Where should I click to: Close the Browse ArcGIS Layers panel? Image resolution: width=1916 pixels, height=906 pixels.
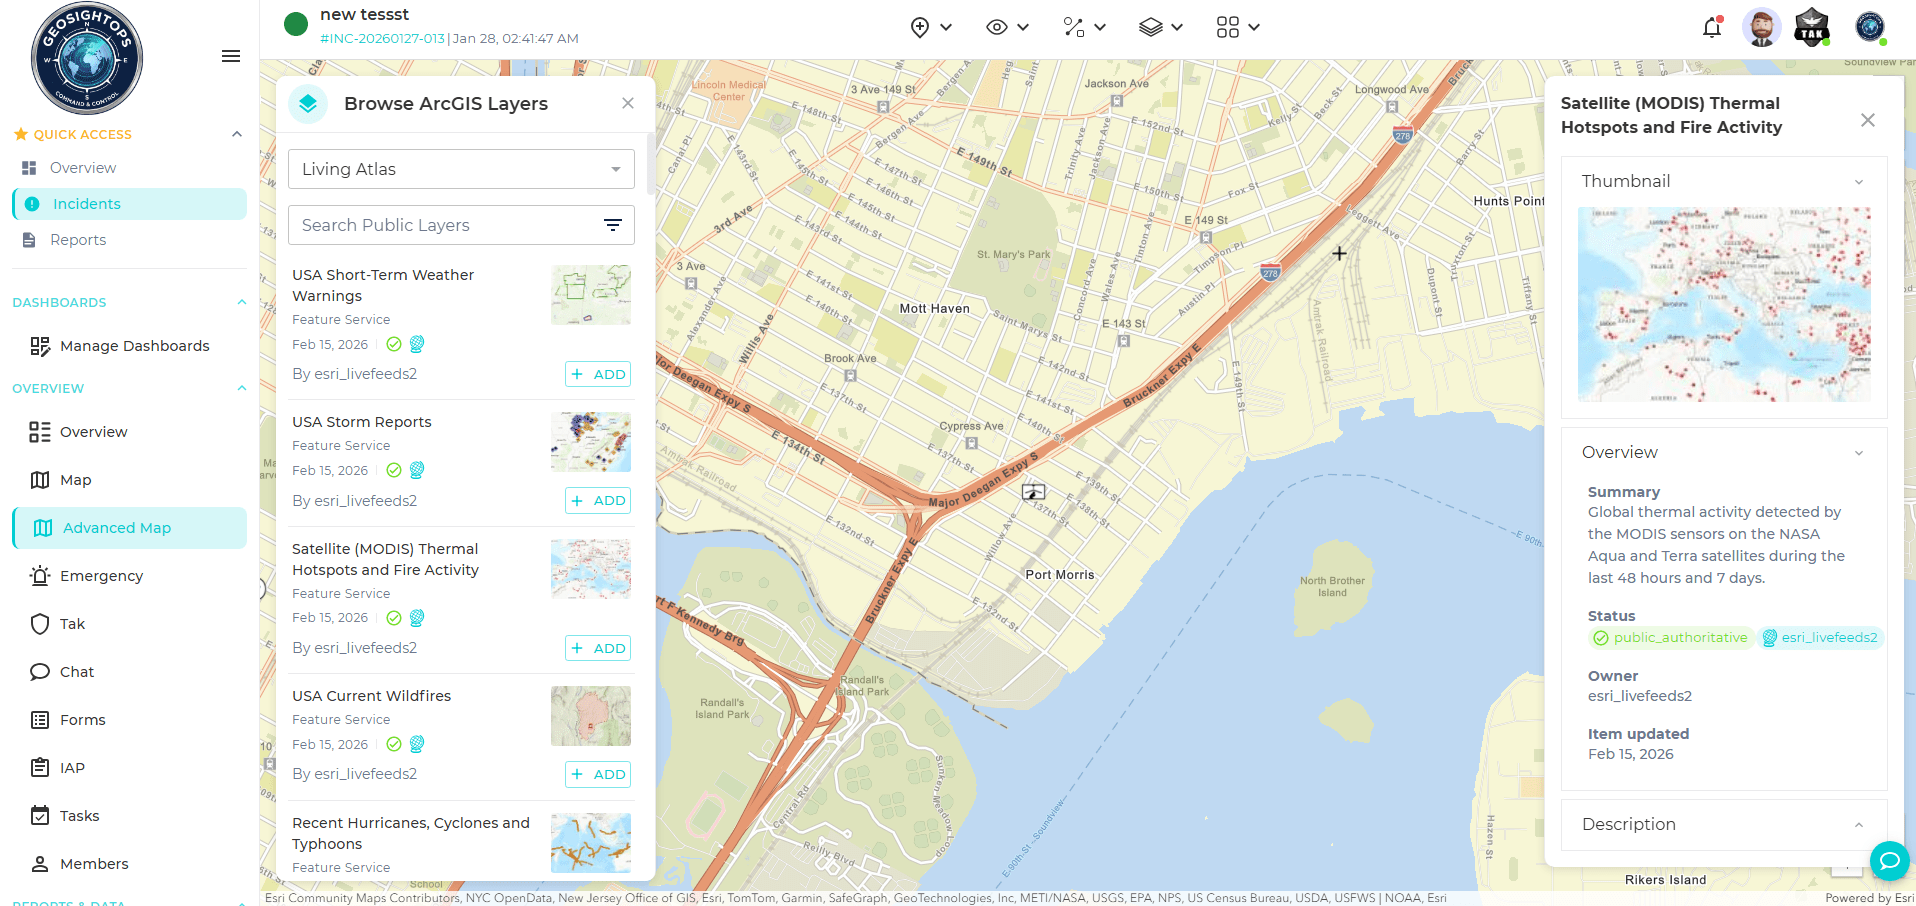coord(628,103)
